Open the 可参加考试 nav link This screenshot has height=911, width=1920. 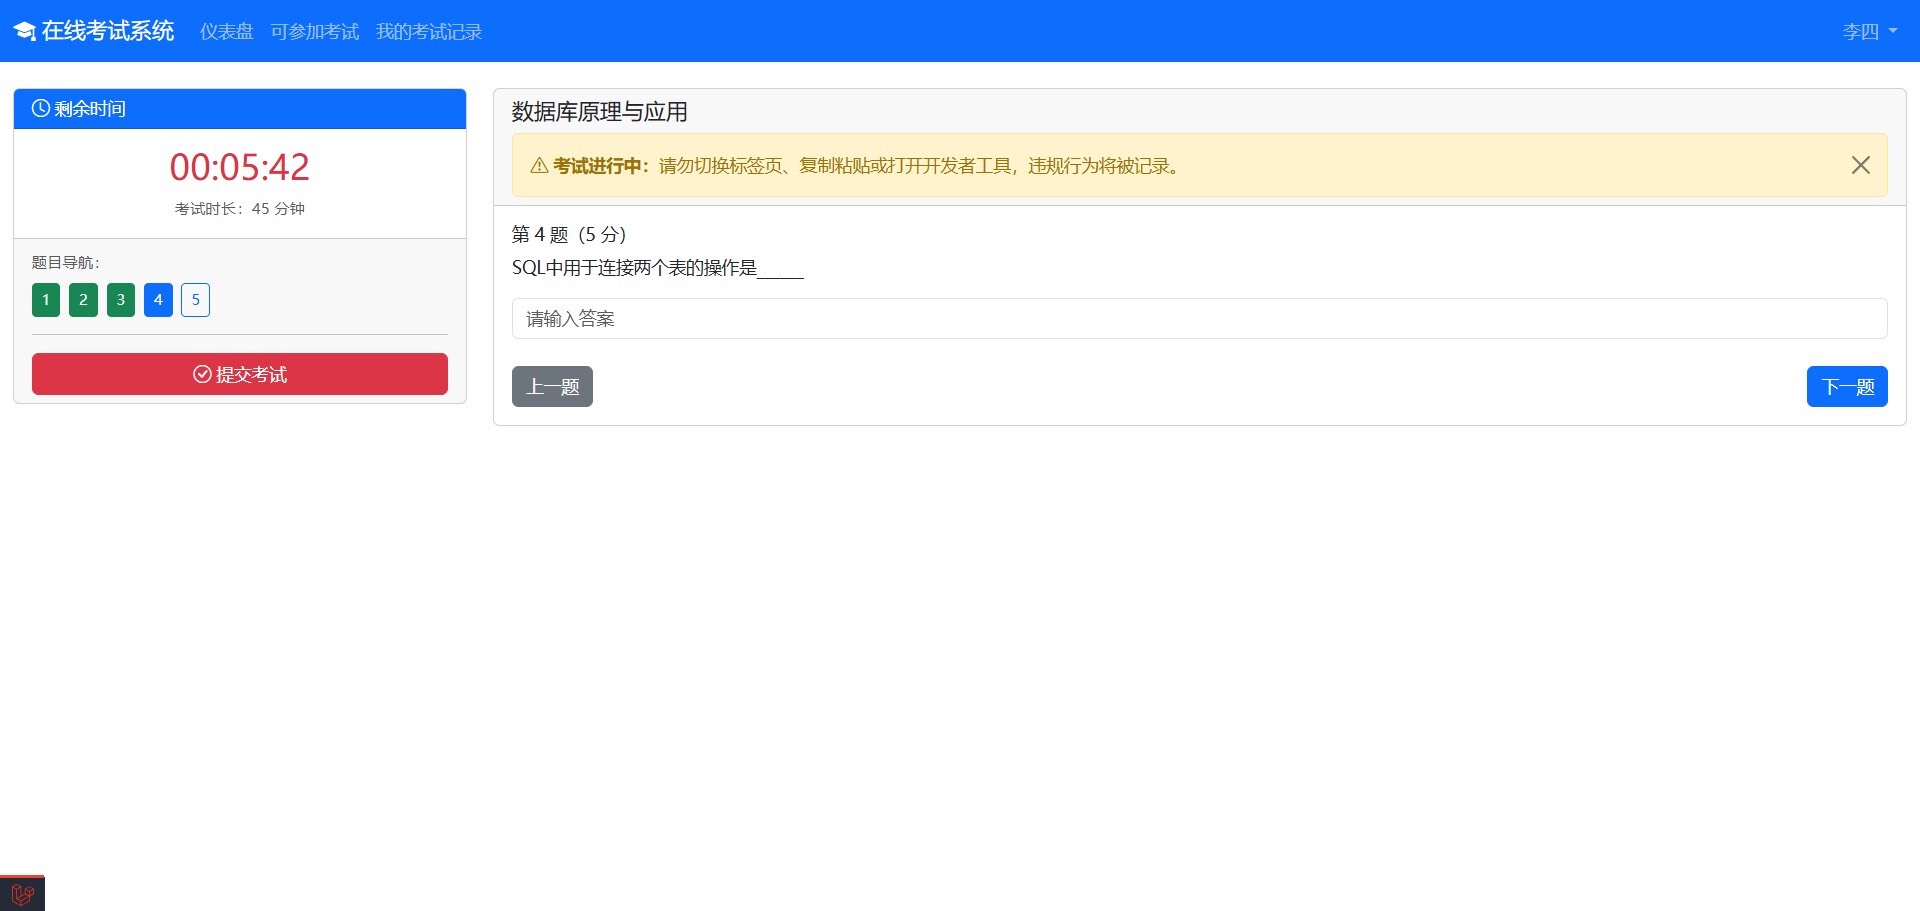click(x=315, y=32)
